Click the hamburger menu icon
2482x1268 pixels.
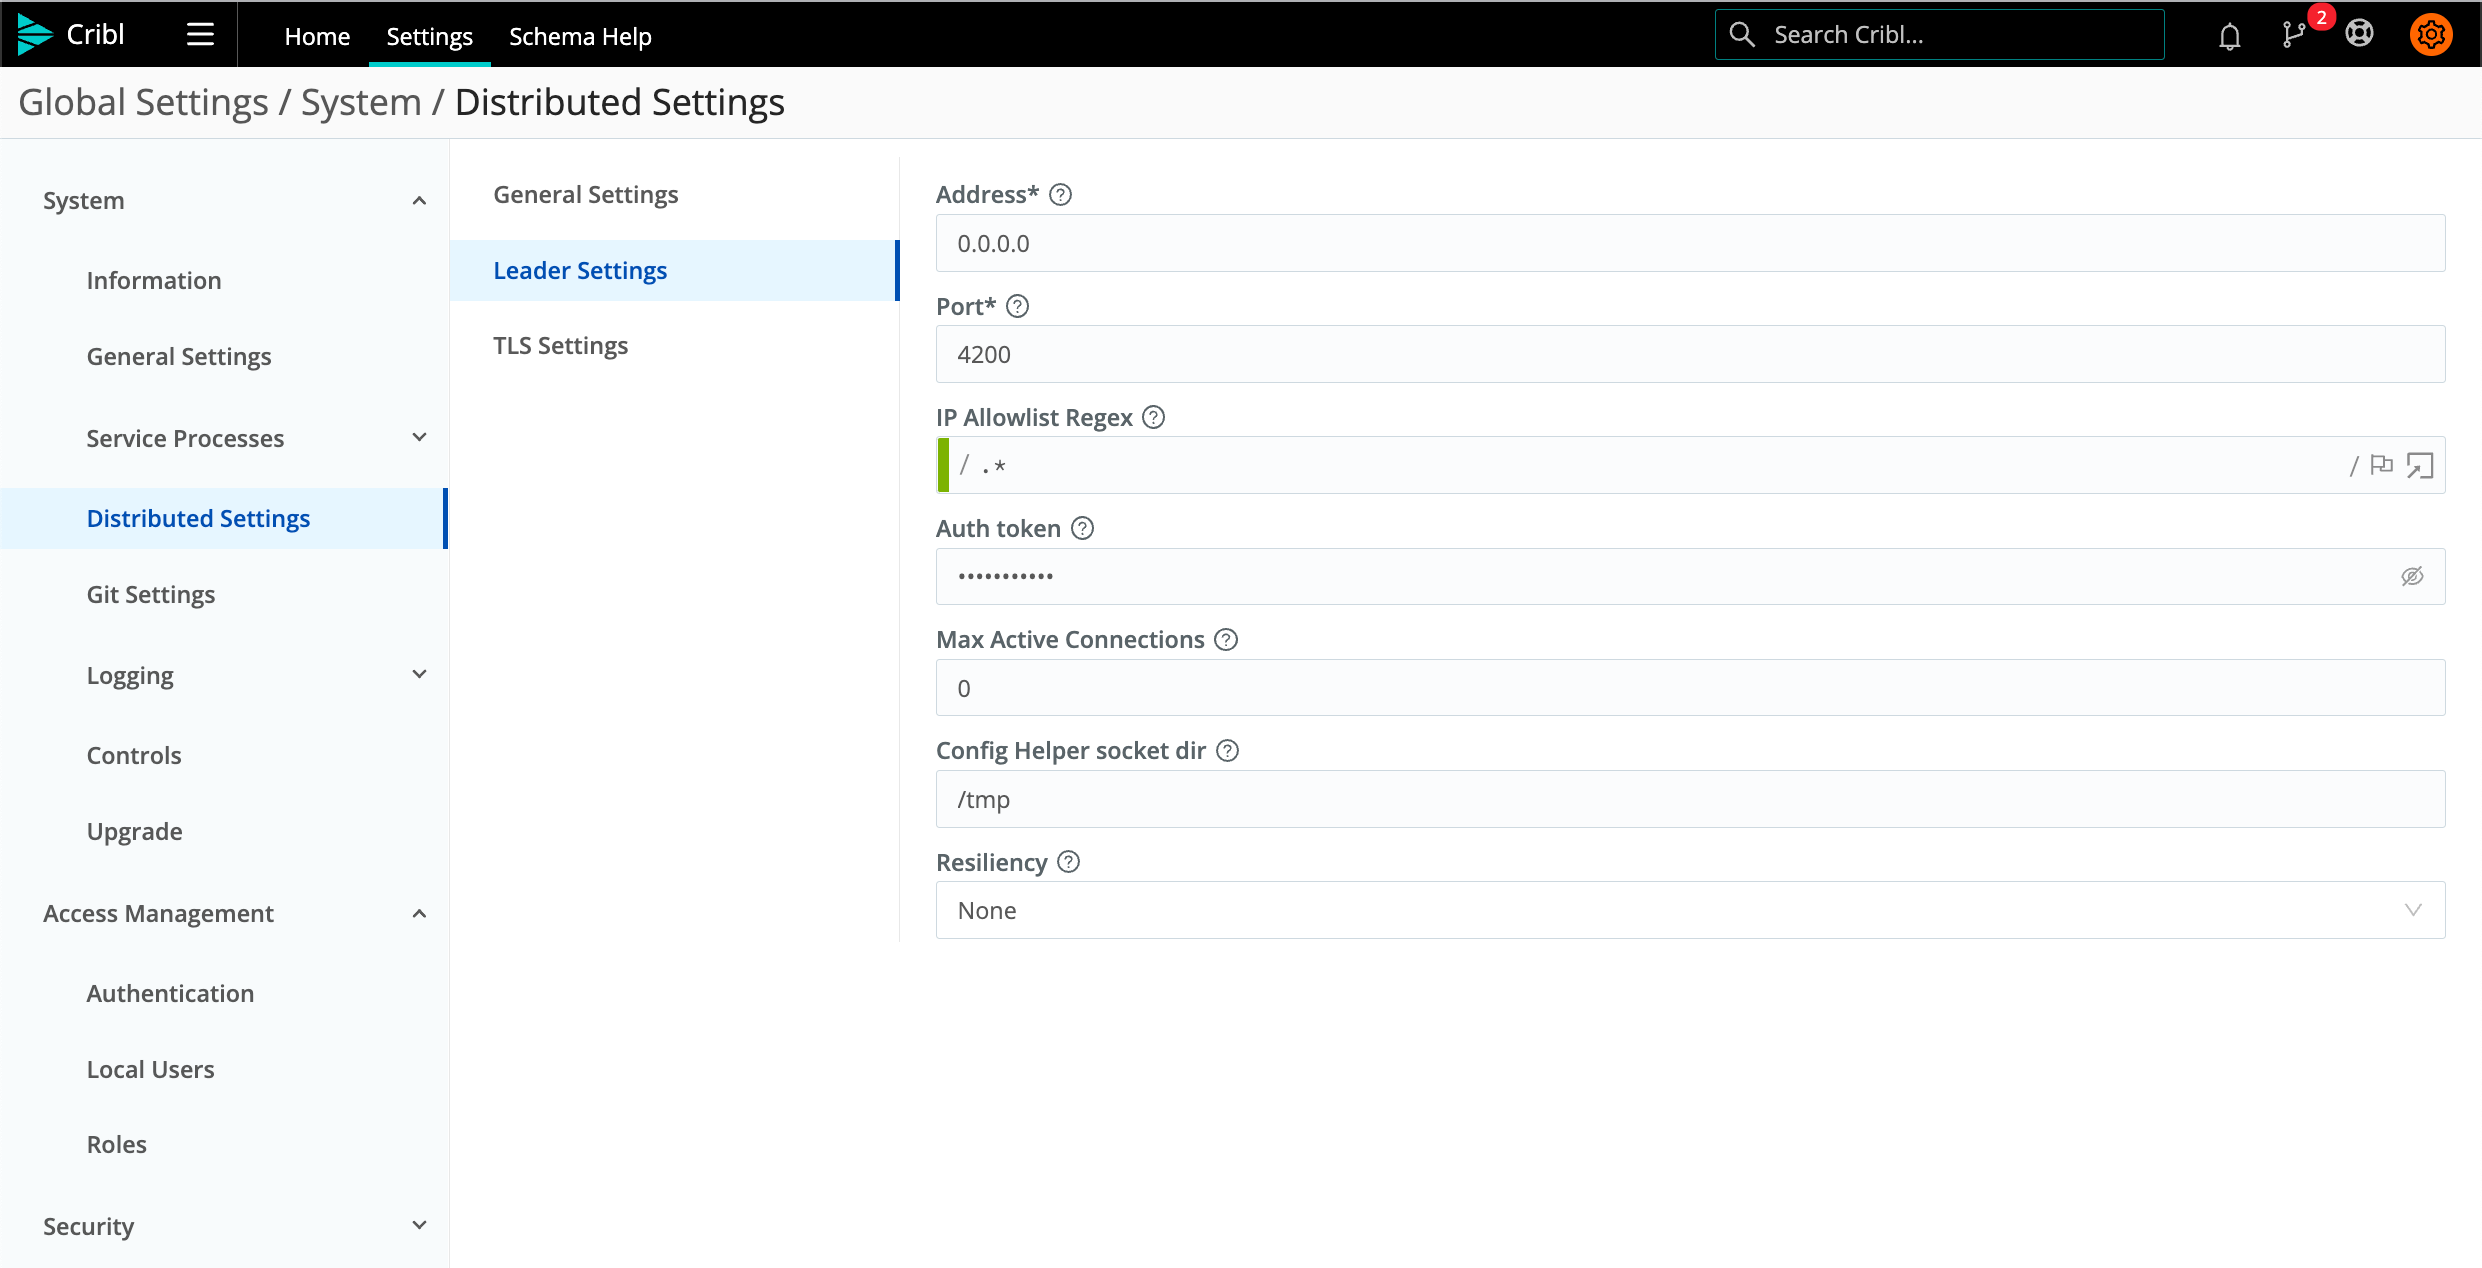(200, 35)
